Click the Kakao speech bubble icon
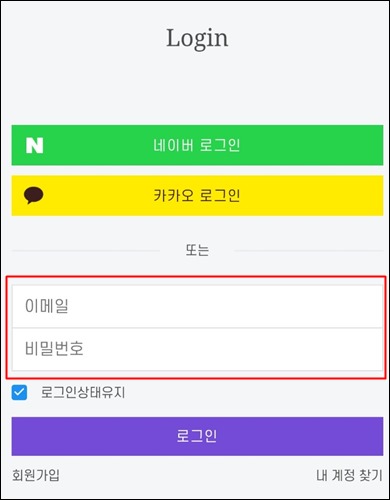This screenshot has height=500, width=390. coord(34,195)
